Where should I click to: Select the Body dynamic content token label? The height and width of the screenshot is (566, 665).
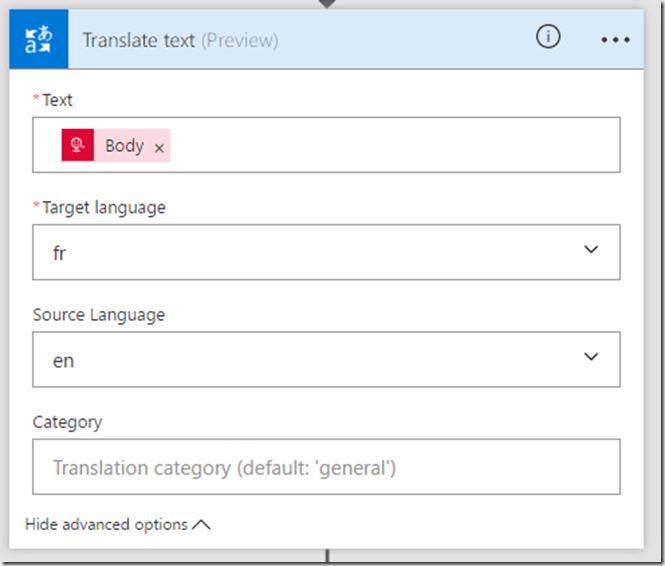pyautogui.click(x=124, y=146)
